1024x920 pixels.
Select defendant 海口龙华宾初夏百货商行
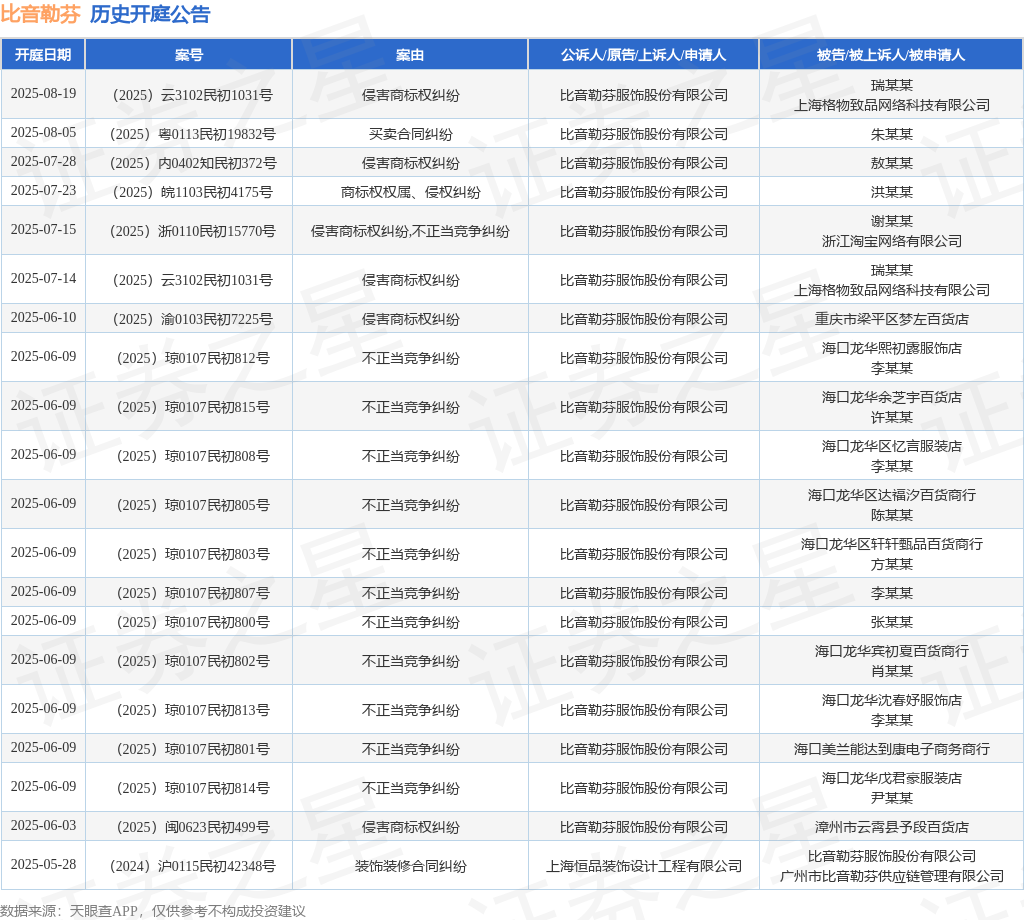pyautogui.click(x=891, y=651)
